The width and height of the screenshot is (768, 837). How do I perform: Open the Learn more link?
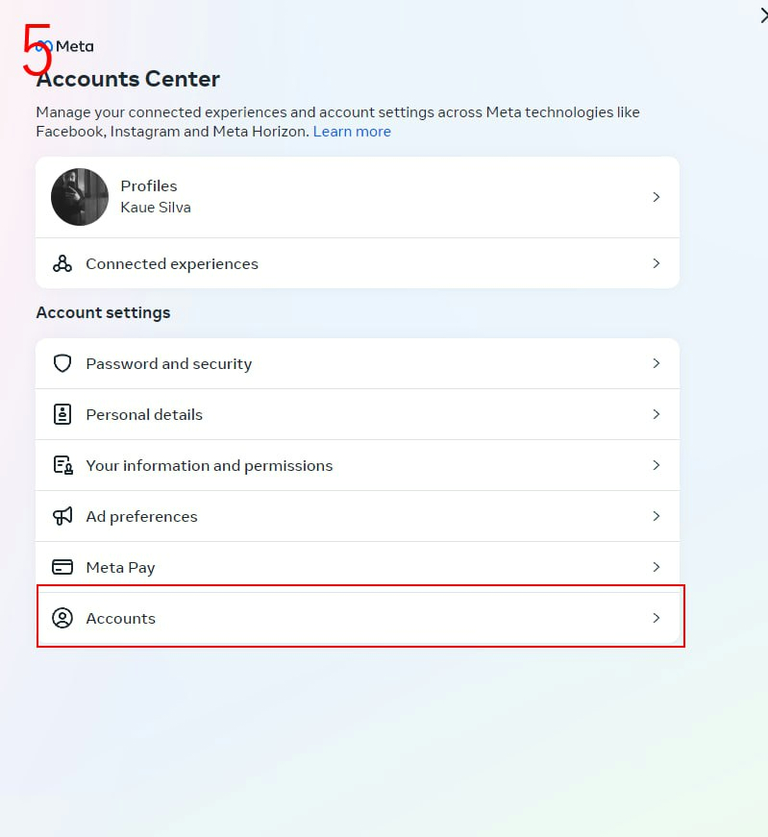pos(352,132)
